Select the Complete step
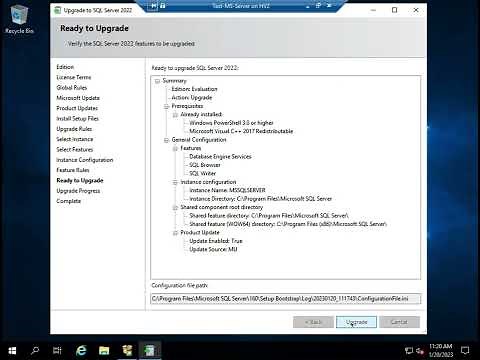The height and width of the screenshot is (360, 480). [x=69, y=201]
